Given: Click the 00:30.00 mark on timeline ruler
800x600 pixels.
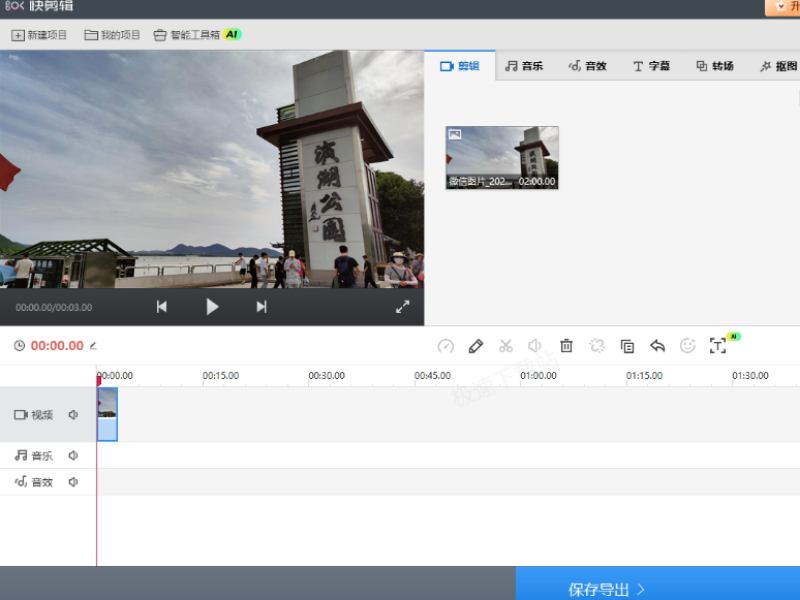Looking at the screenshot, I should 327,376.
